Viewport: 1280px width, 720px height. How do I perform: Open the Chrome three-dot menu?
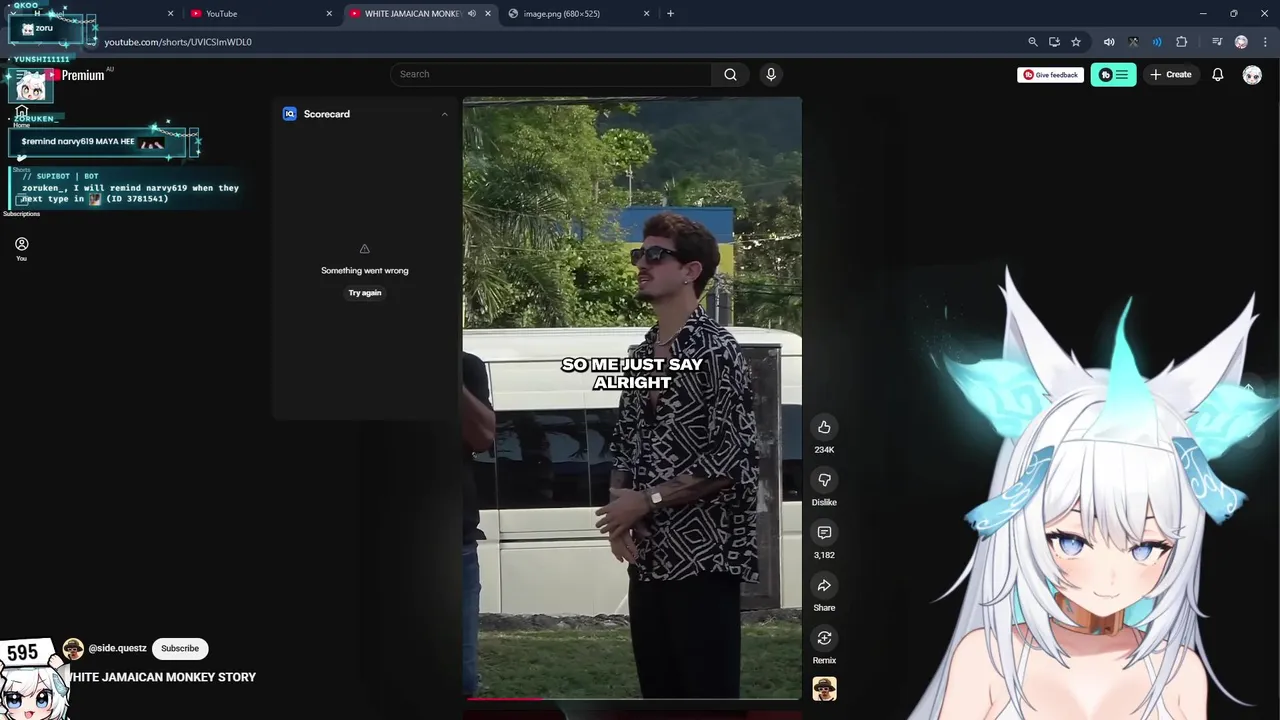point(1266,42)
